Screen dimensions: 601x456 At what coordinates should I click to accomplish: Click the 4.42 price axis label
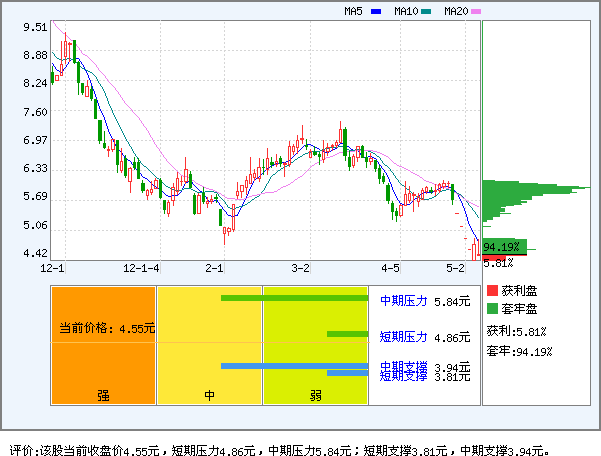point(35,253)
